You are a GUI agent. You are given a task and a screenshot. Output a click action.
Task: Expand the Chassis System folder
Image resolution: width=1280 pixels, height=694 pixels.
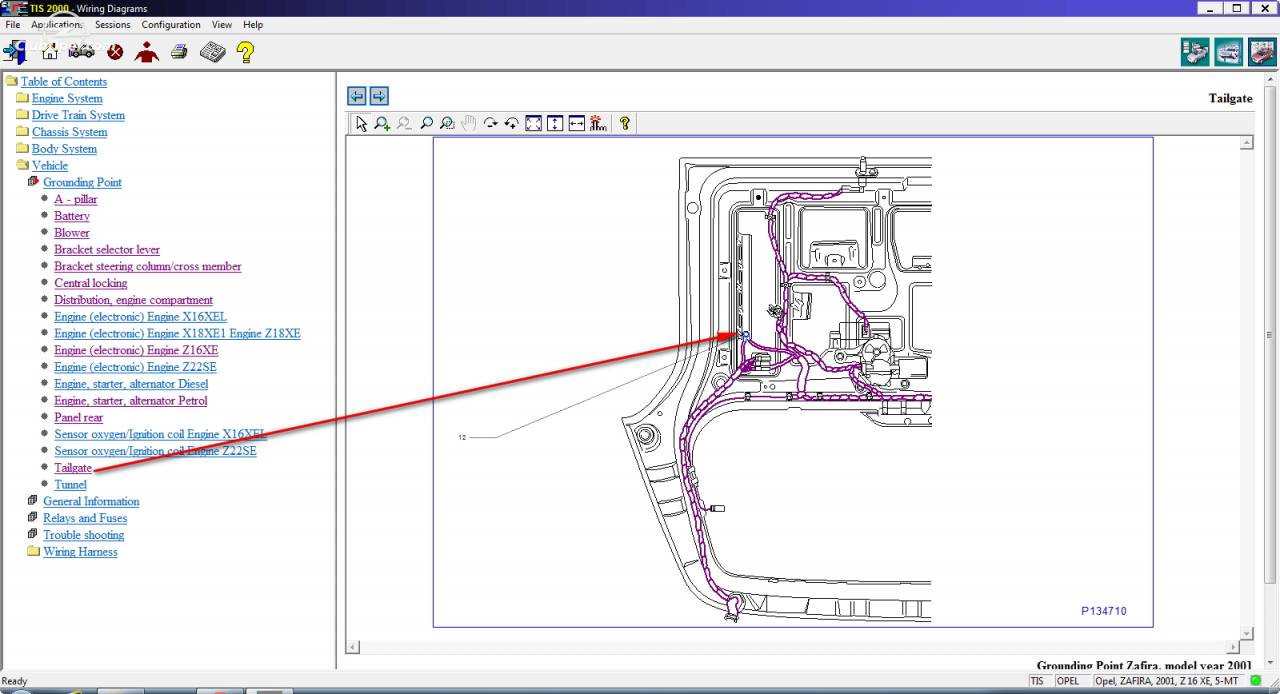[x=22, y=131]
